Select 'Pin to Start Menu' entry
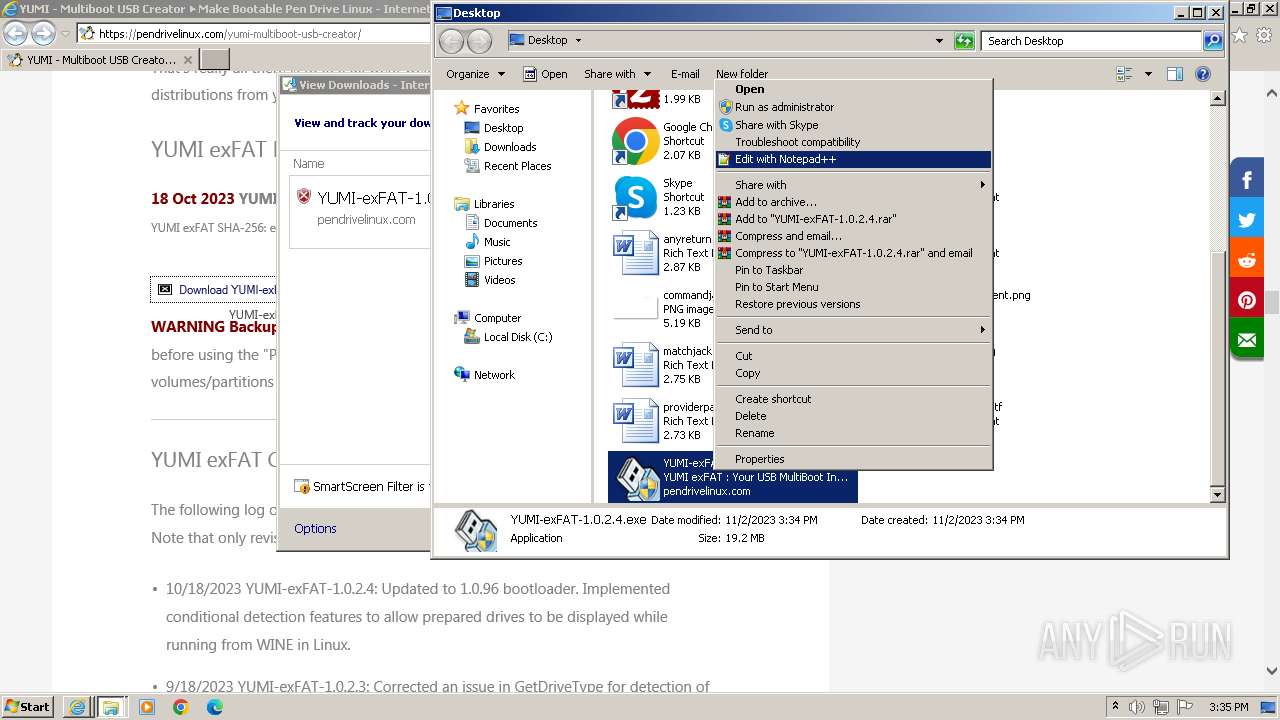This screenshot has height=720, width=1280. pos(853,287)
